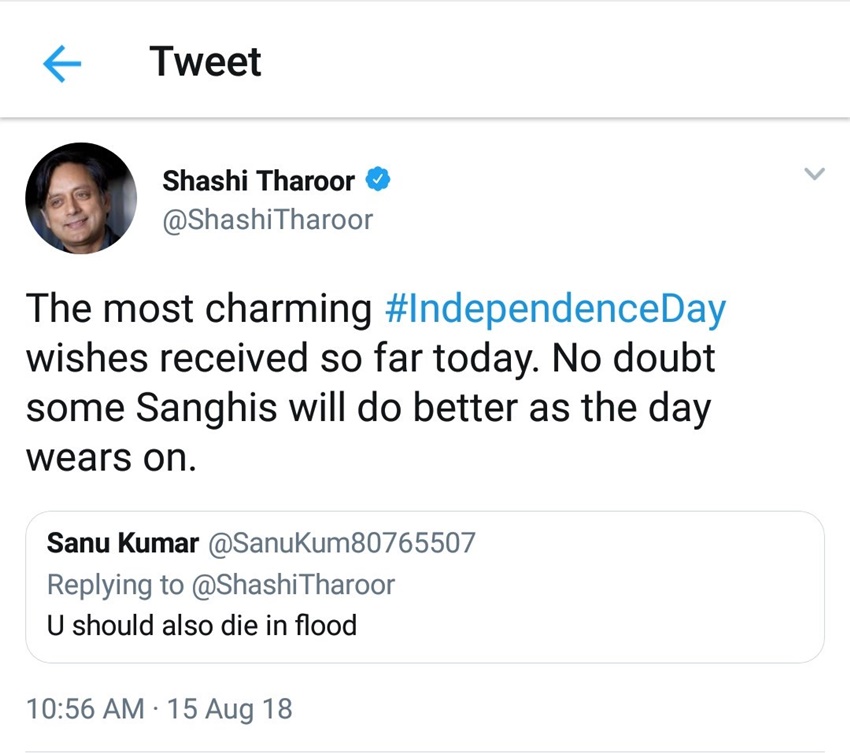Click the @ShashiTharoor handle below the name

click(267, 219)
